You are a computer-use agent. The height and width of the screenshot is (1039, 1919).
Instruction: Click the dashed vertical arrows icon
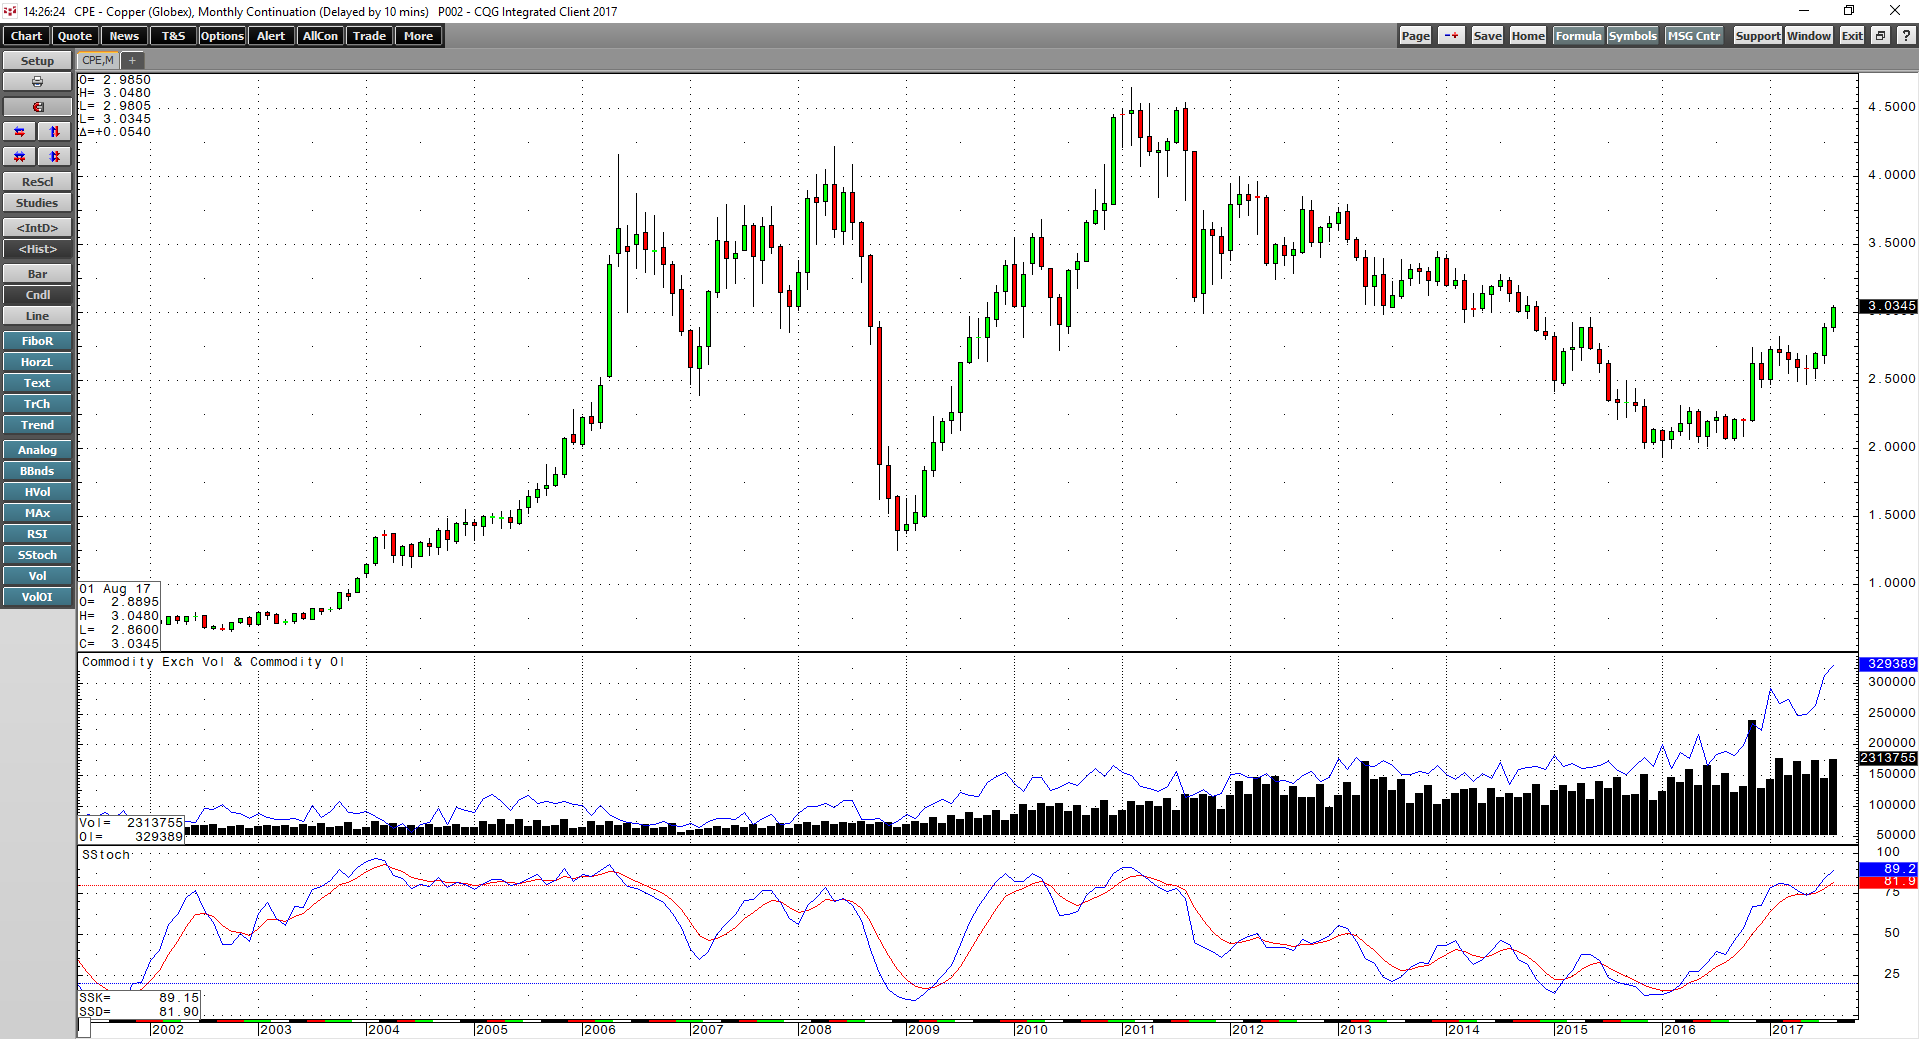coord(53,156)
